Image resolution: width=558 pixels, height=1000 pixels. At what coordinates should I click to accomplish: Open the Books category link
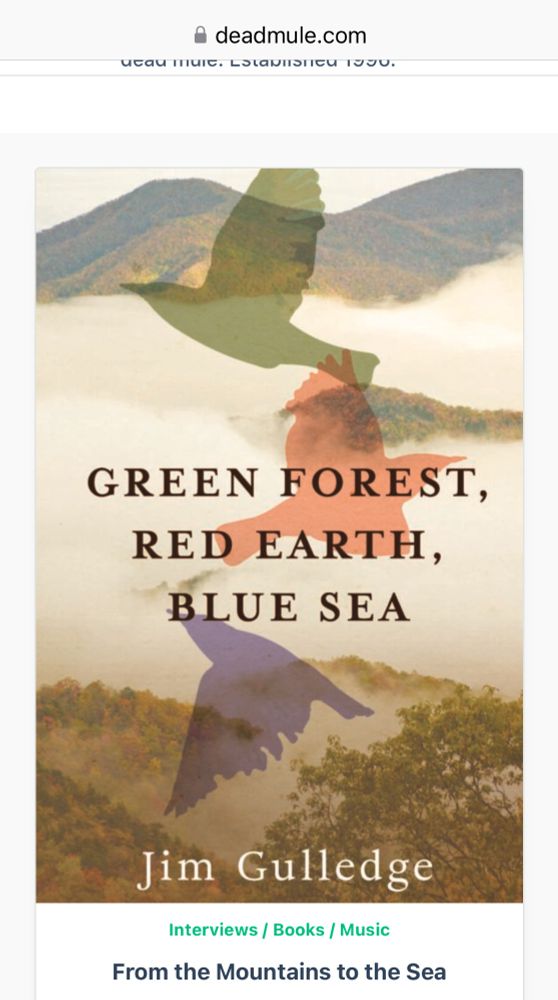(x=298, y=930)
